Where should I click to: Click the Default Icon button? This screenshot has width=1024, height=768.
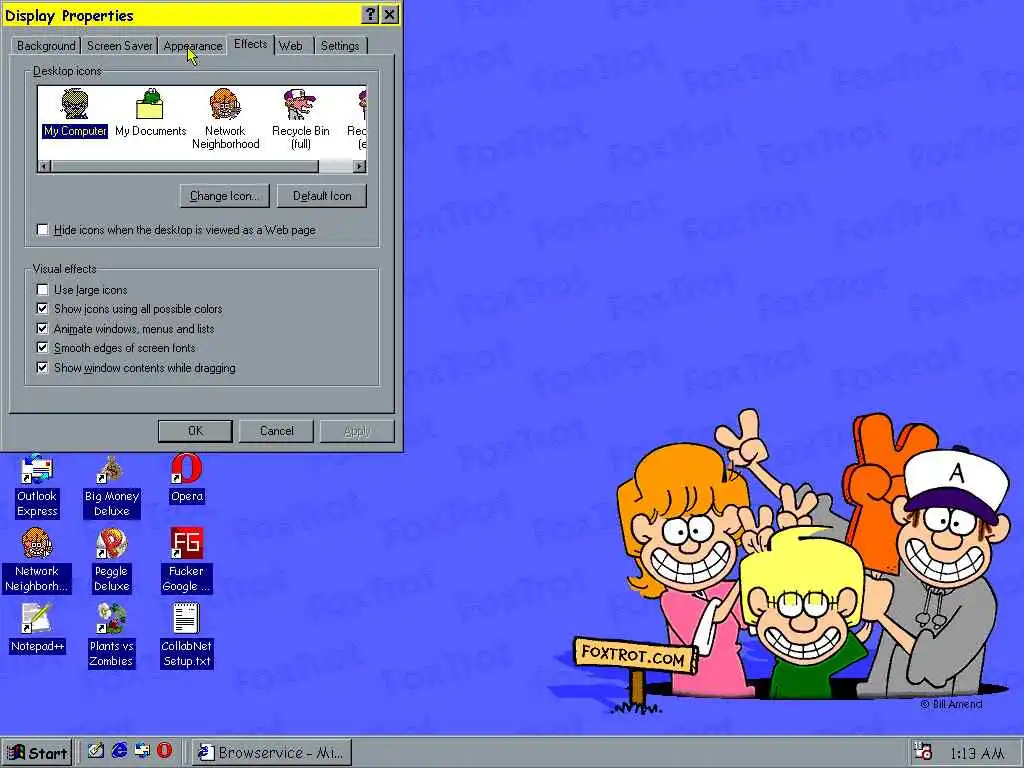point(322,196)
